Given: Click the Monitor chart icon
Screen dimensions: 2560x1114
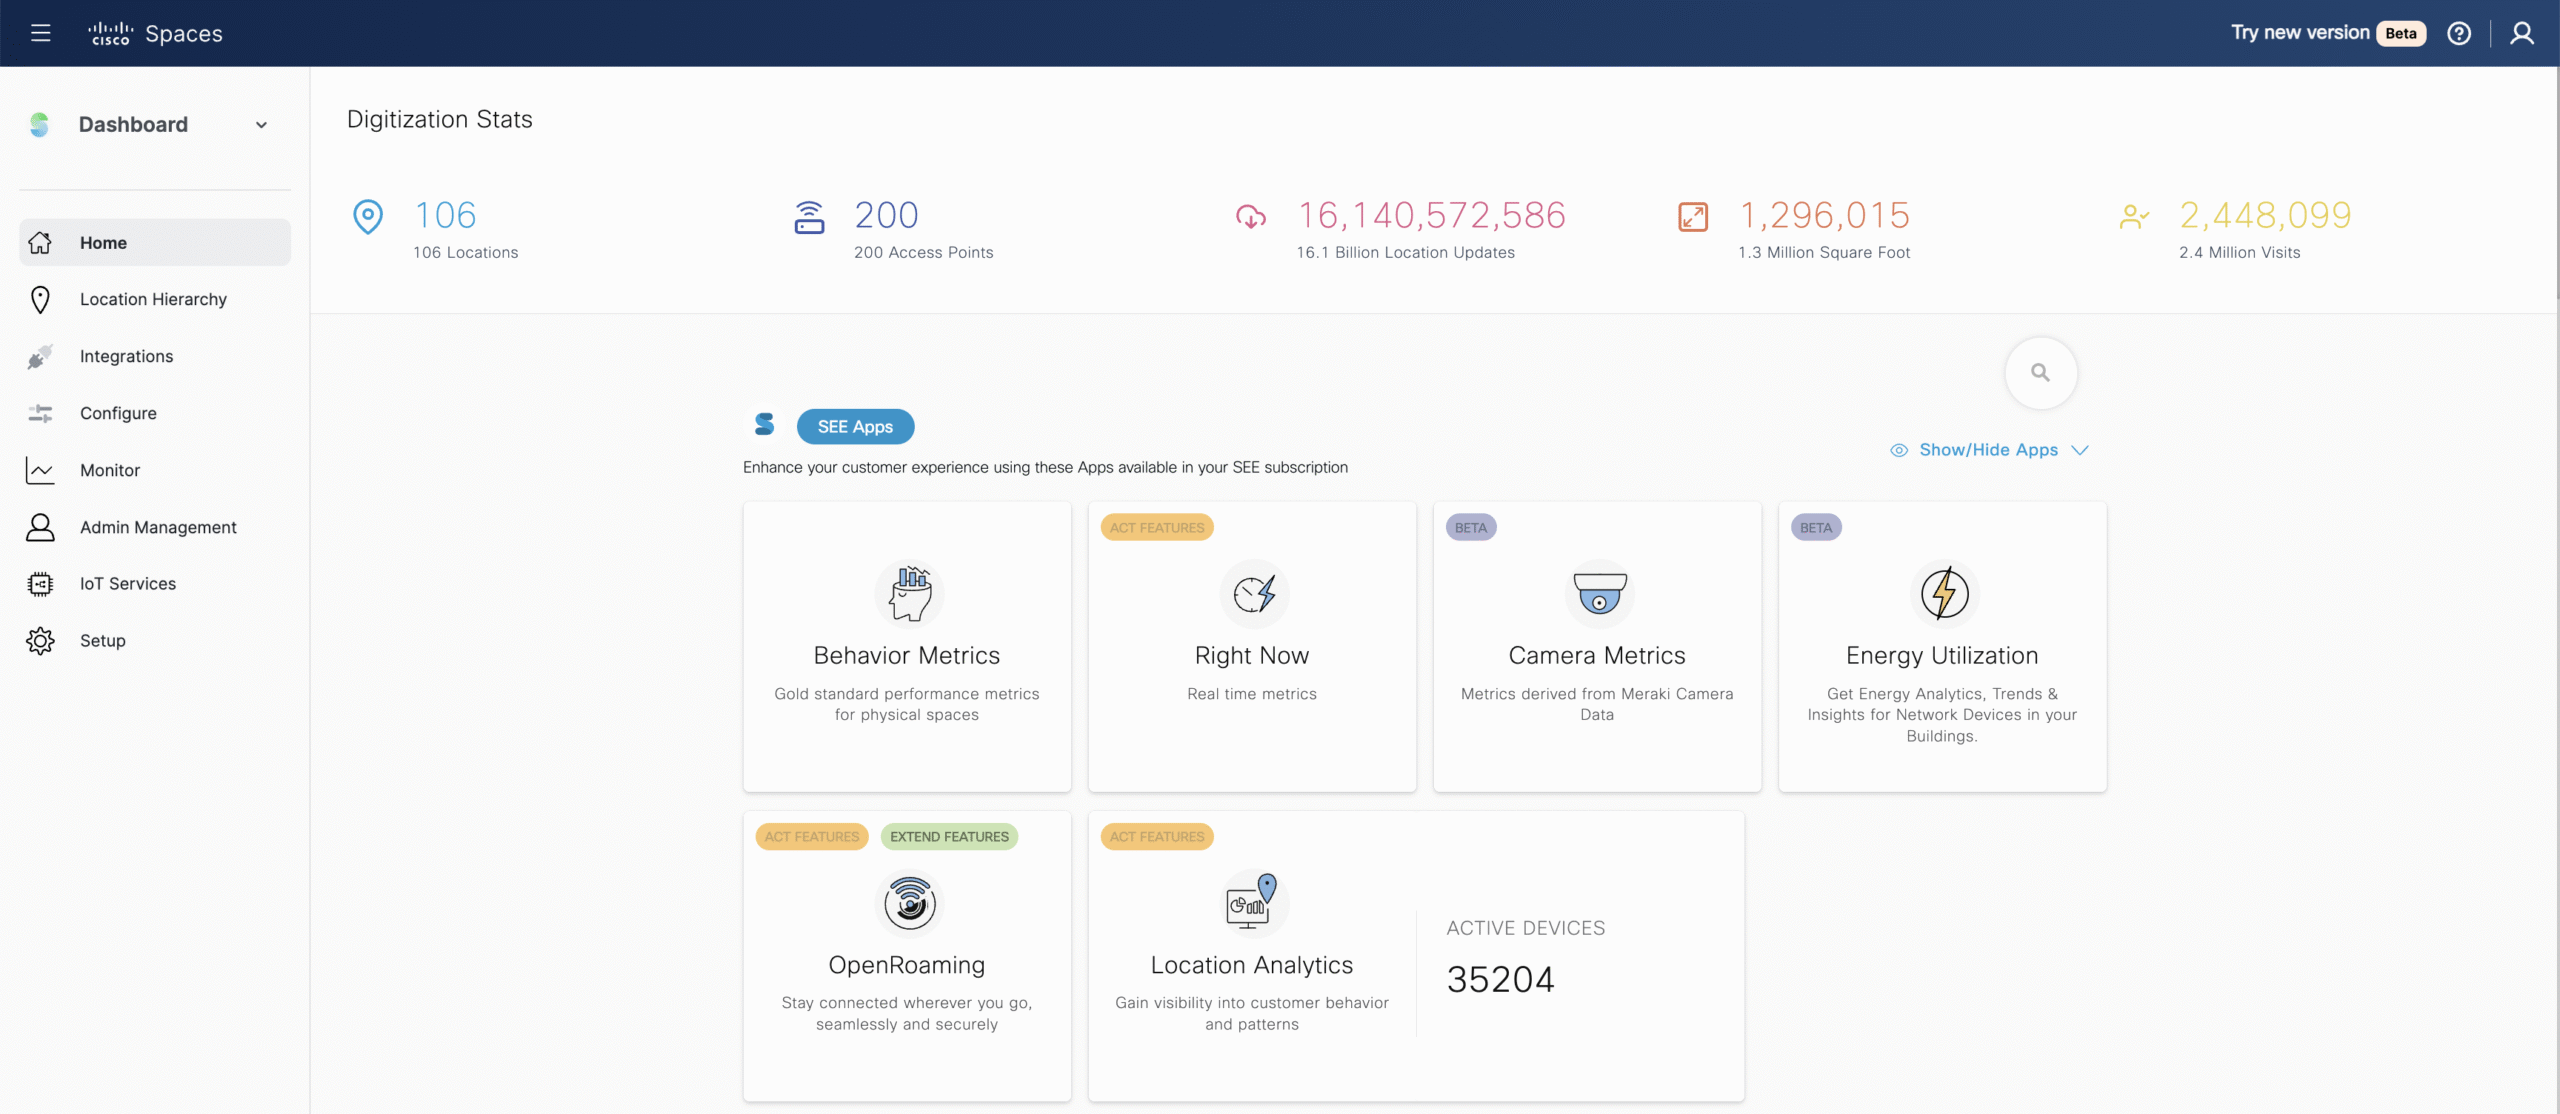Looking at the screenshot, I should click(x=40, y=470).
